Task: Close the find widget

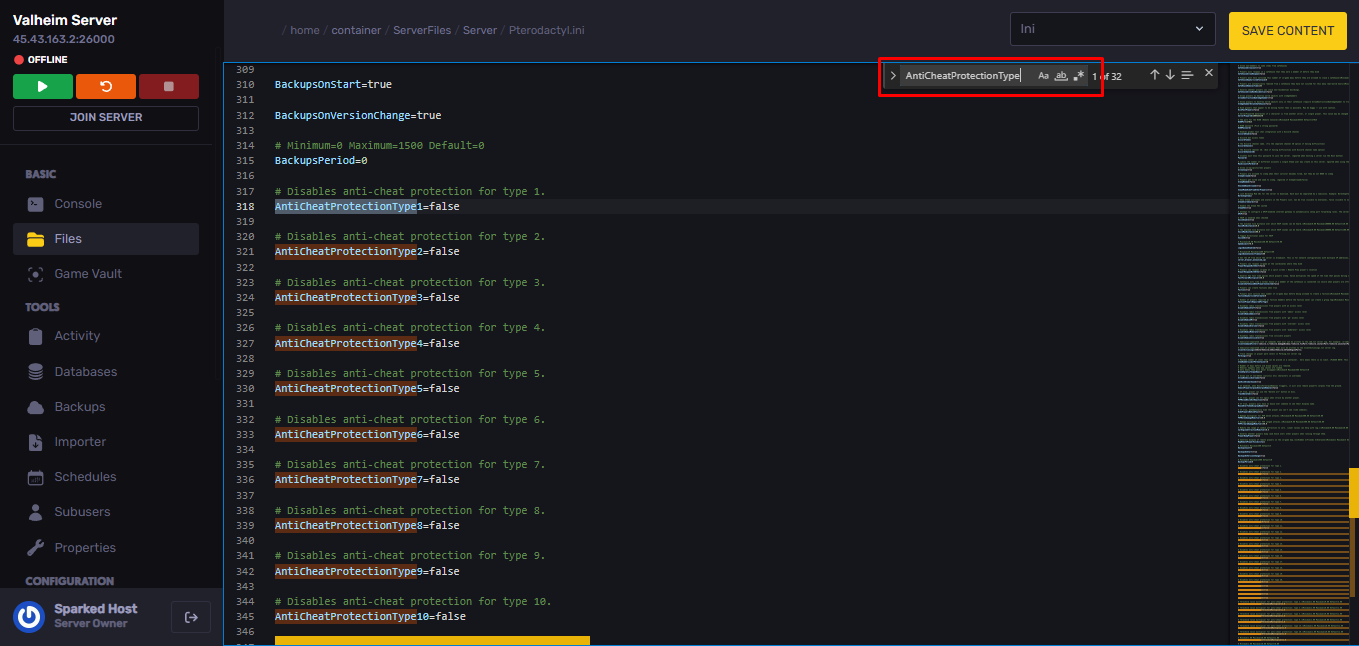Action: point(1209,73)
